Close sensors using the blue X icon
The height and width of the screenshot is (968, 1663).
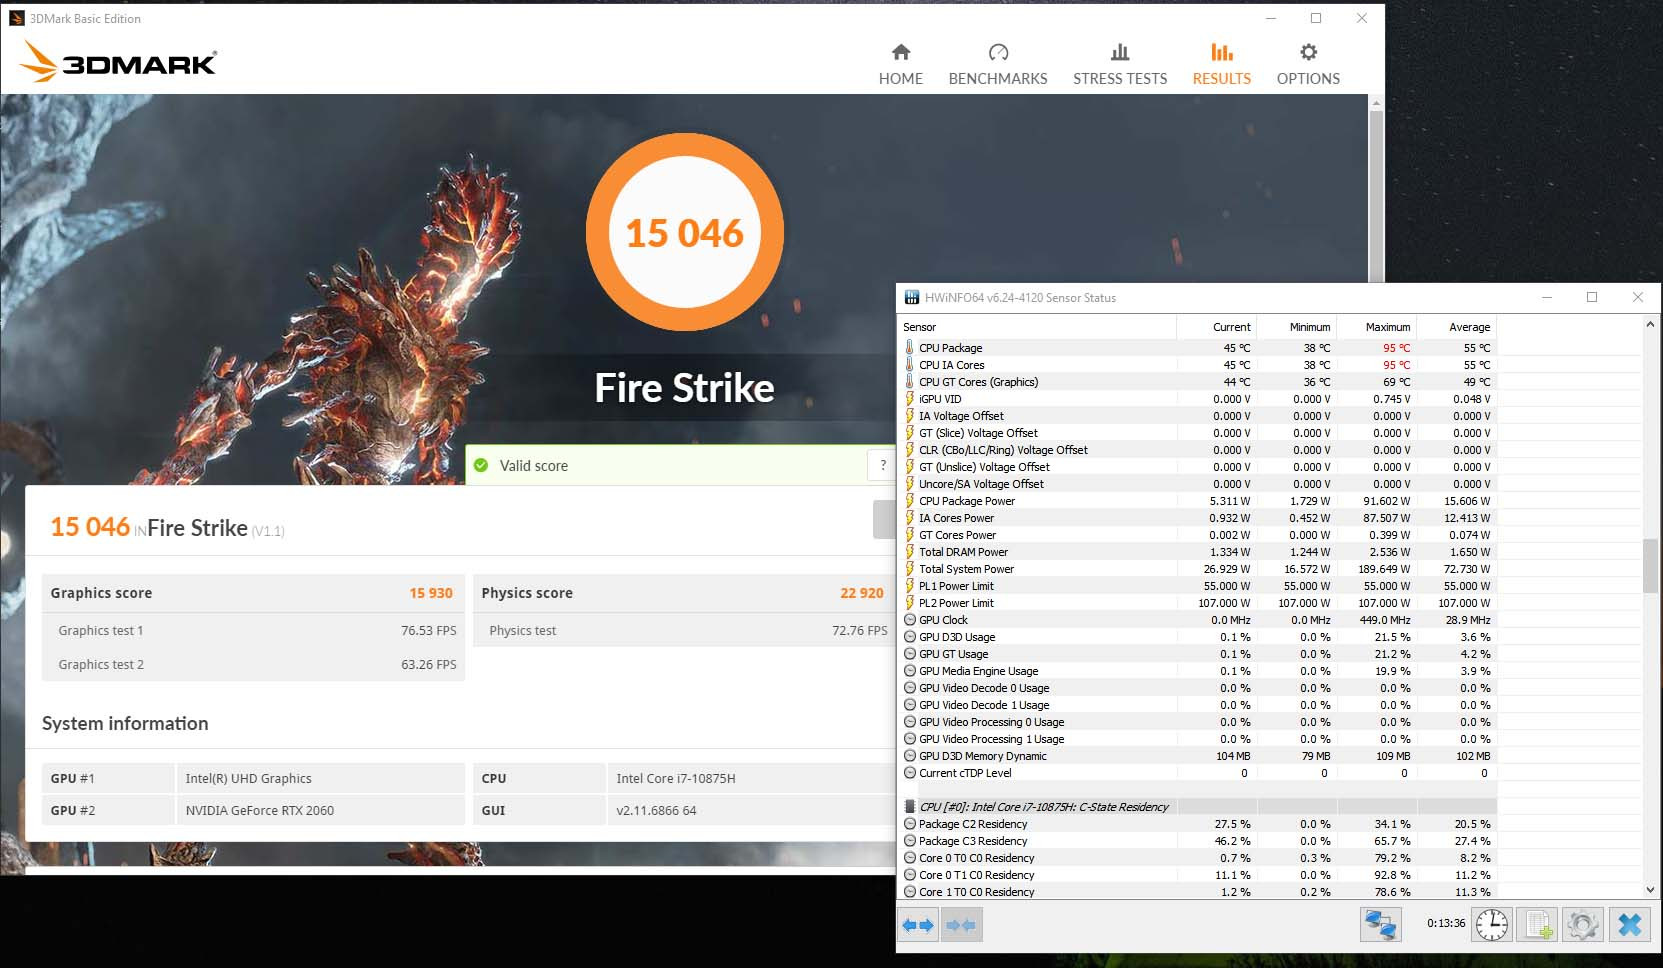pos(1629,924)
